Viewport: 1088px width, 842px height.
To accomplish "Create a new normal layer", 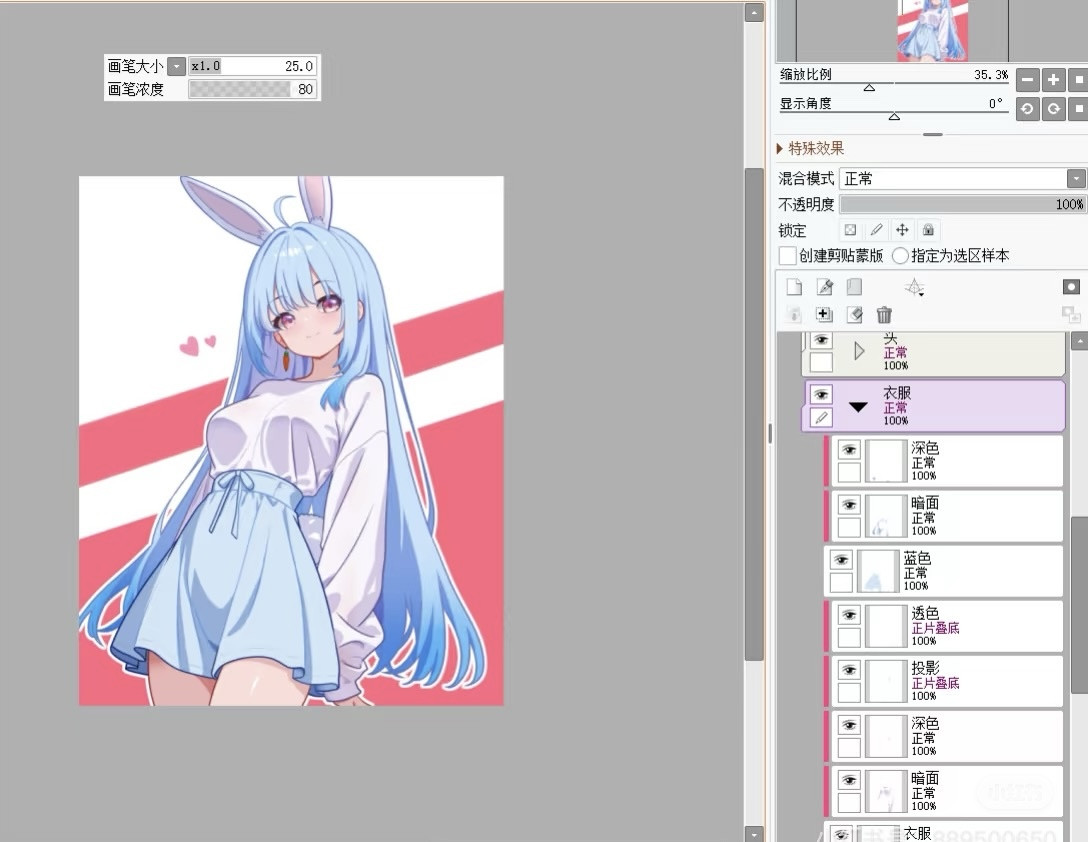I will (x=794, y=287).
